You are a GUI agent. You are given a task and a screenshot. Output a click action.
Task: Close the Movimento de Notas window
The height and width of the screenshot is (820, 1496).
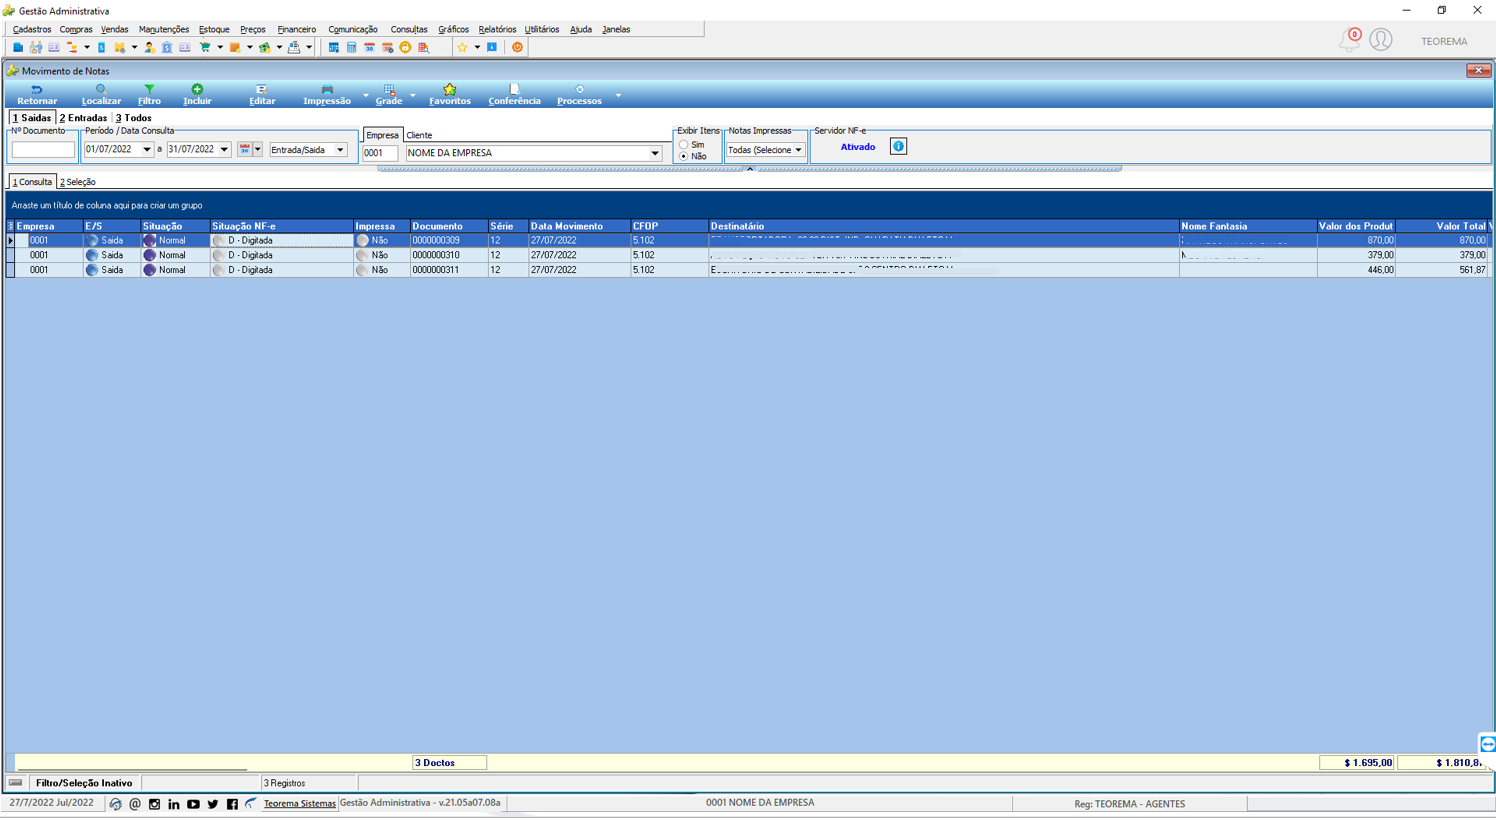1478,71
